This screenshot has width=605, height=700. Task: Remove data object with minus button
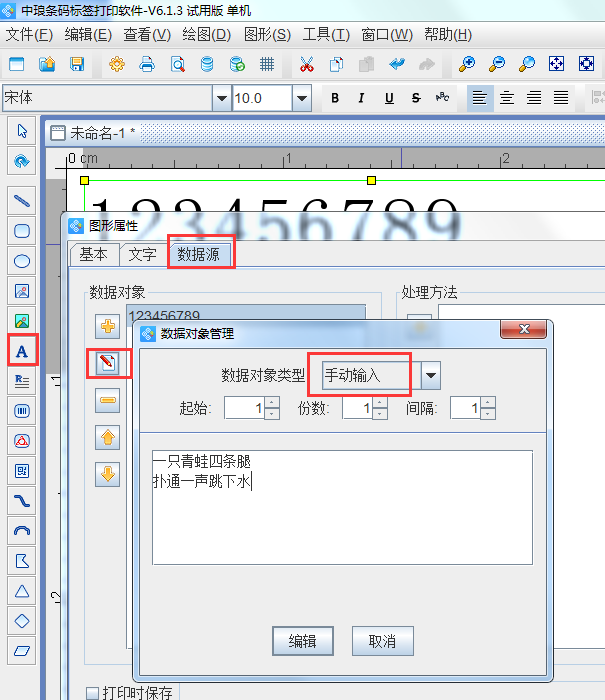(x=108, y=400)
